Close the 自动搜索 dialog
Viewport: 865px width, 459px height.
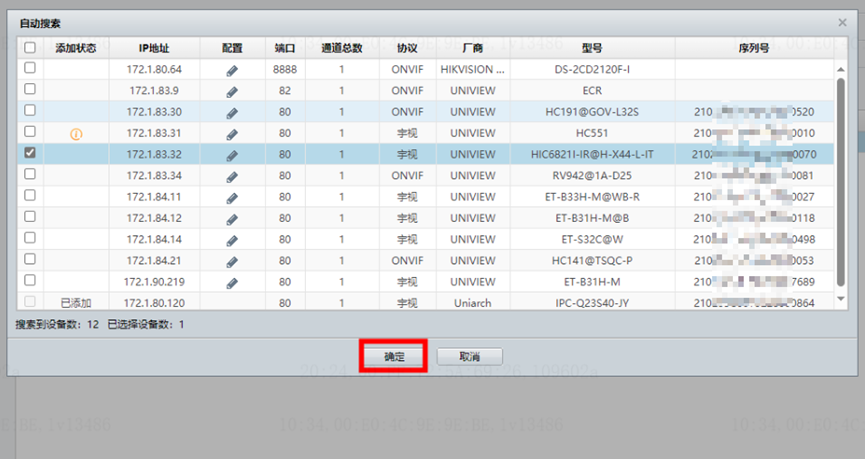[x=842, y=23]
